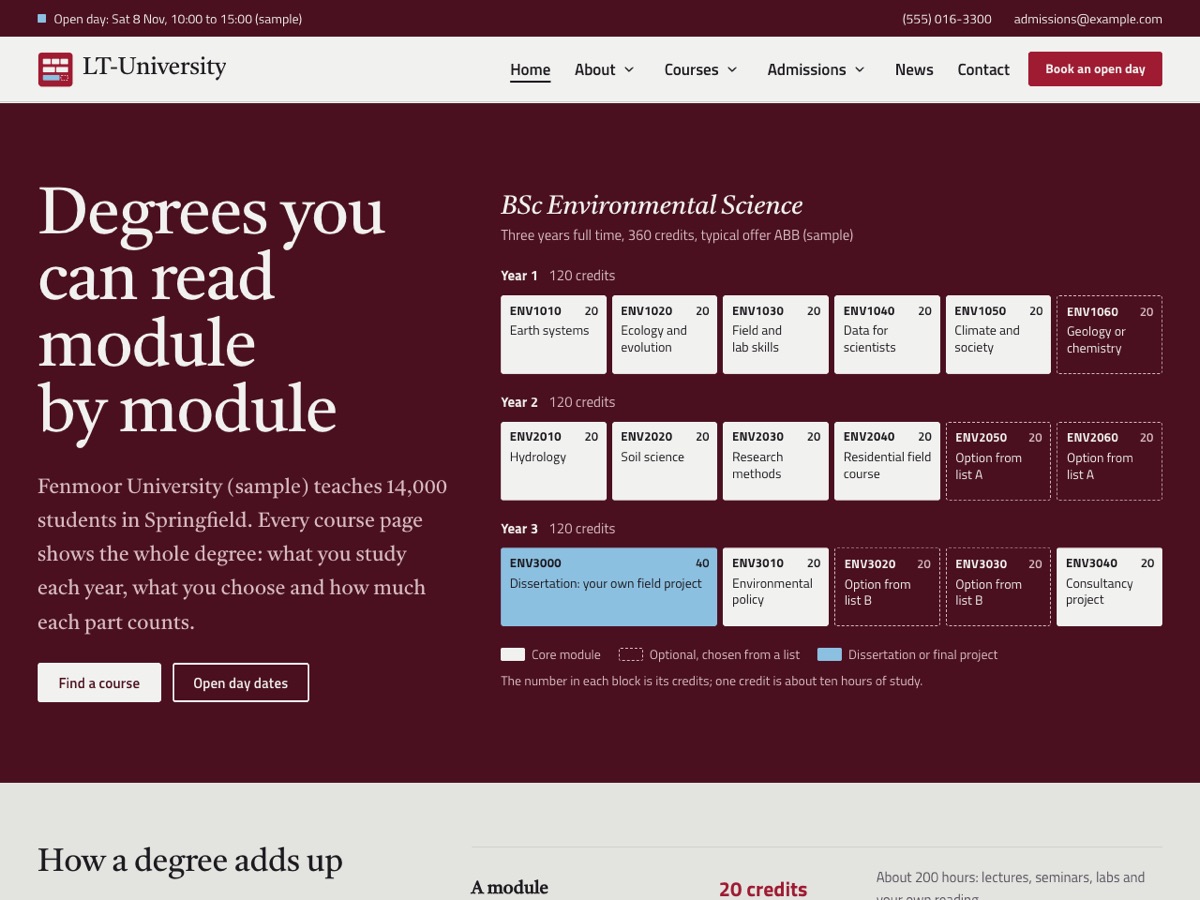The width and height of the screenshot is (1200, 900).
Task: Select ENV3010 Environmental policy module
Action: 775,587
